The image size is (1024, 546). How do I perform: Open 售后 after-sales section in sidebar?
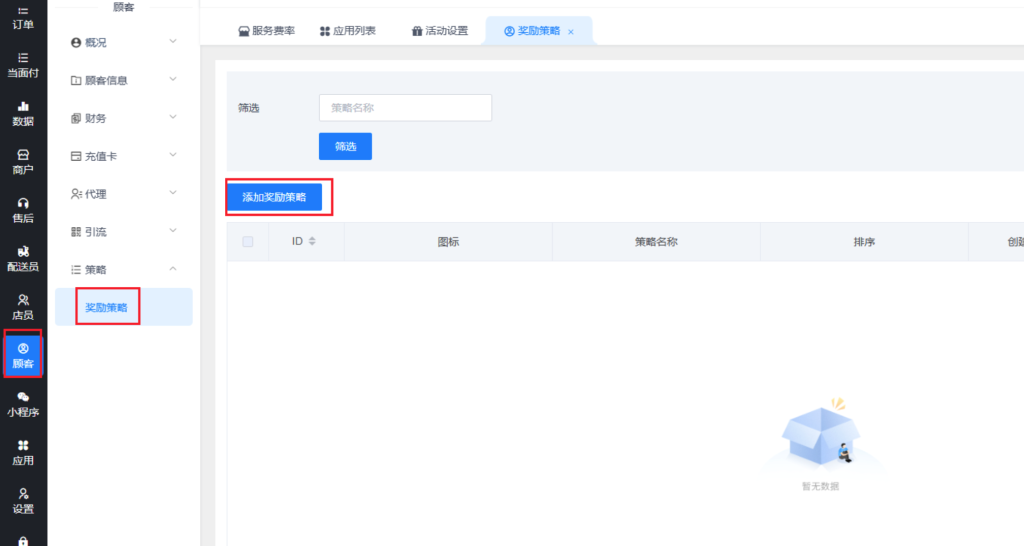[x=23, y=210]
